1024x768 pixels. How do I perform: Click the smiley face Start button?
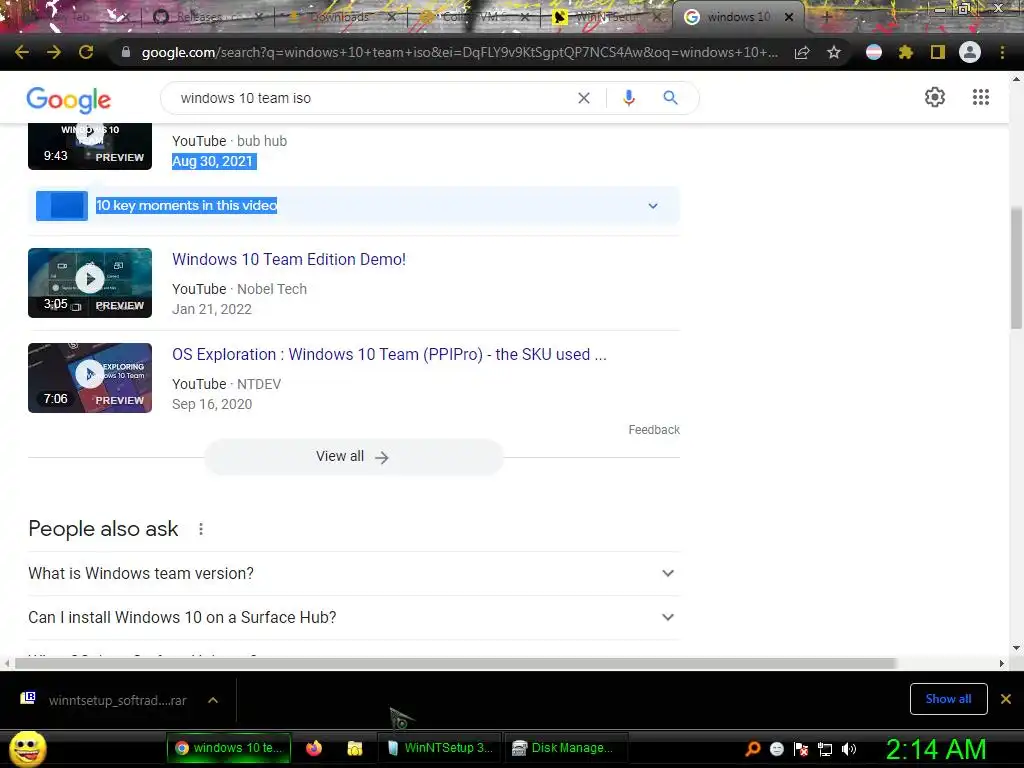[27, 748]
